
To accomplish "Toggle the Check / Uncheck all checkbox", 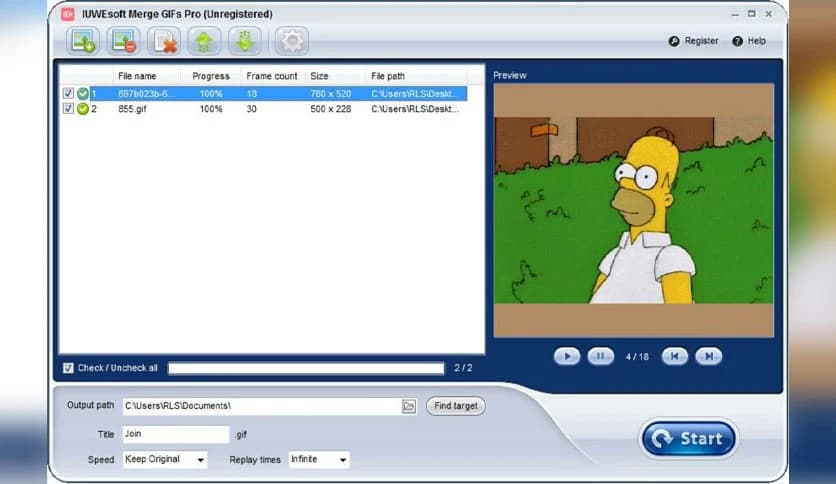I will (68, 368).
